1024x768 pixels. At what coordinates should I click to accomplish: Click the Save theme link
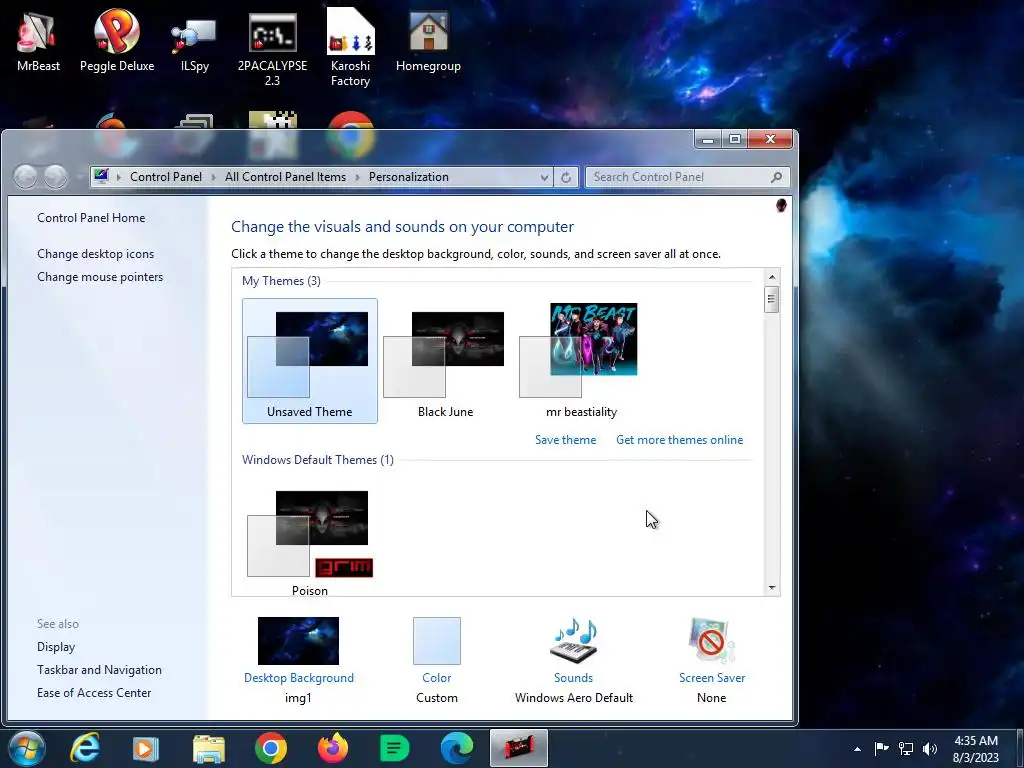coord(566,440)
